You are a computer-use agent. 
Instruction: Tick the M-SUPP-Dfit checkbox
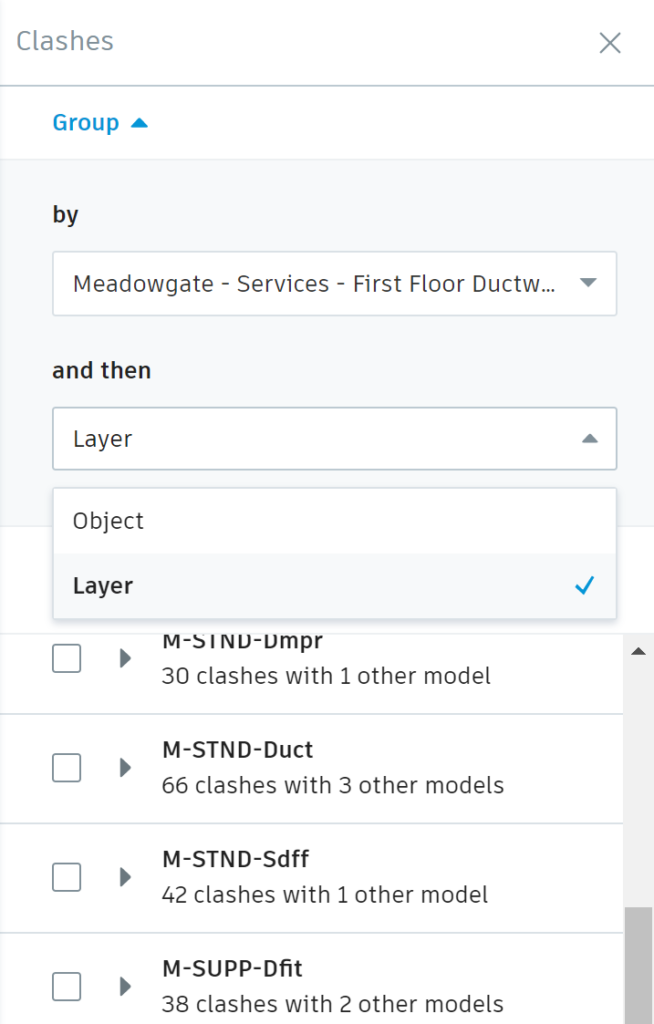tap(67, 986)
